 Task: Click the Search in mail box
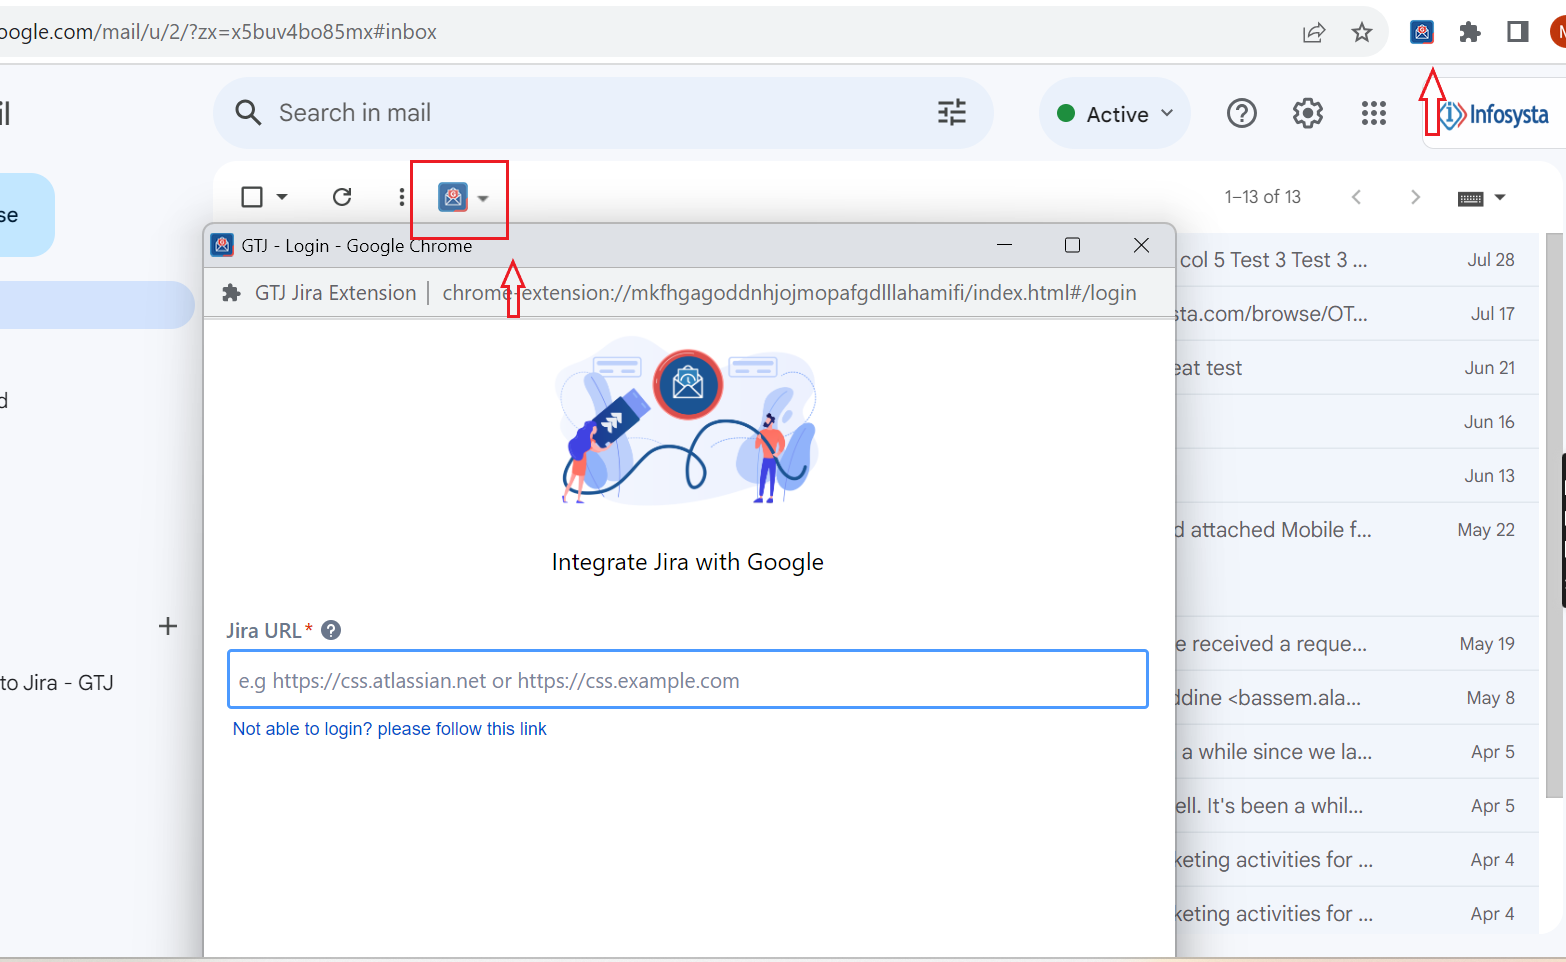click(580, 113)
